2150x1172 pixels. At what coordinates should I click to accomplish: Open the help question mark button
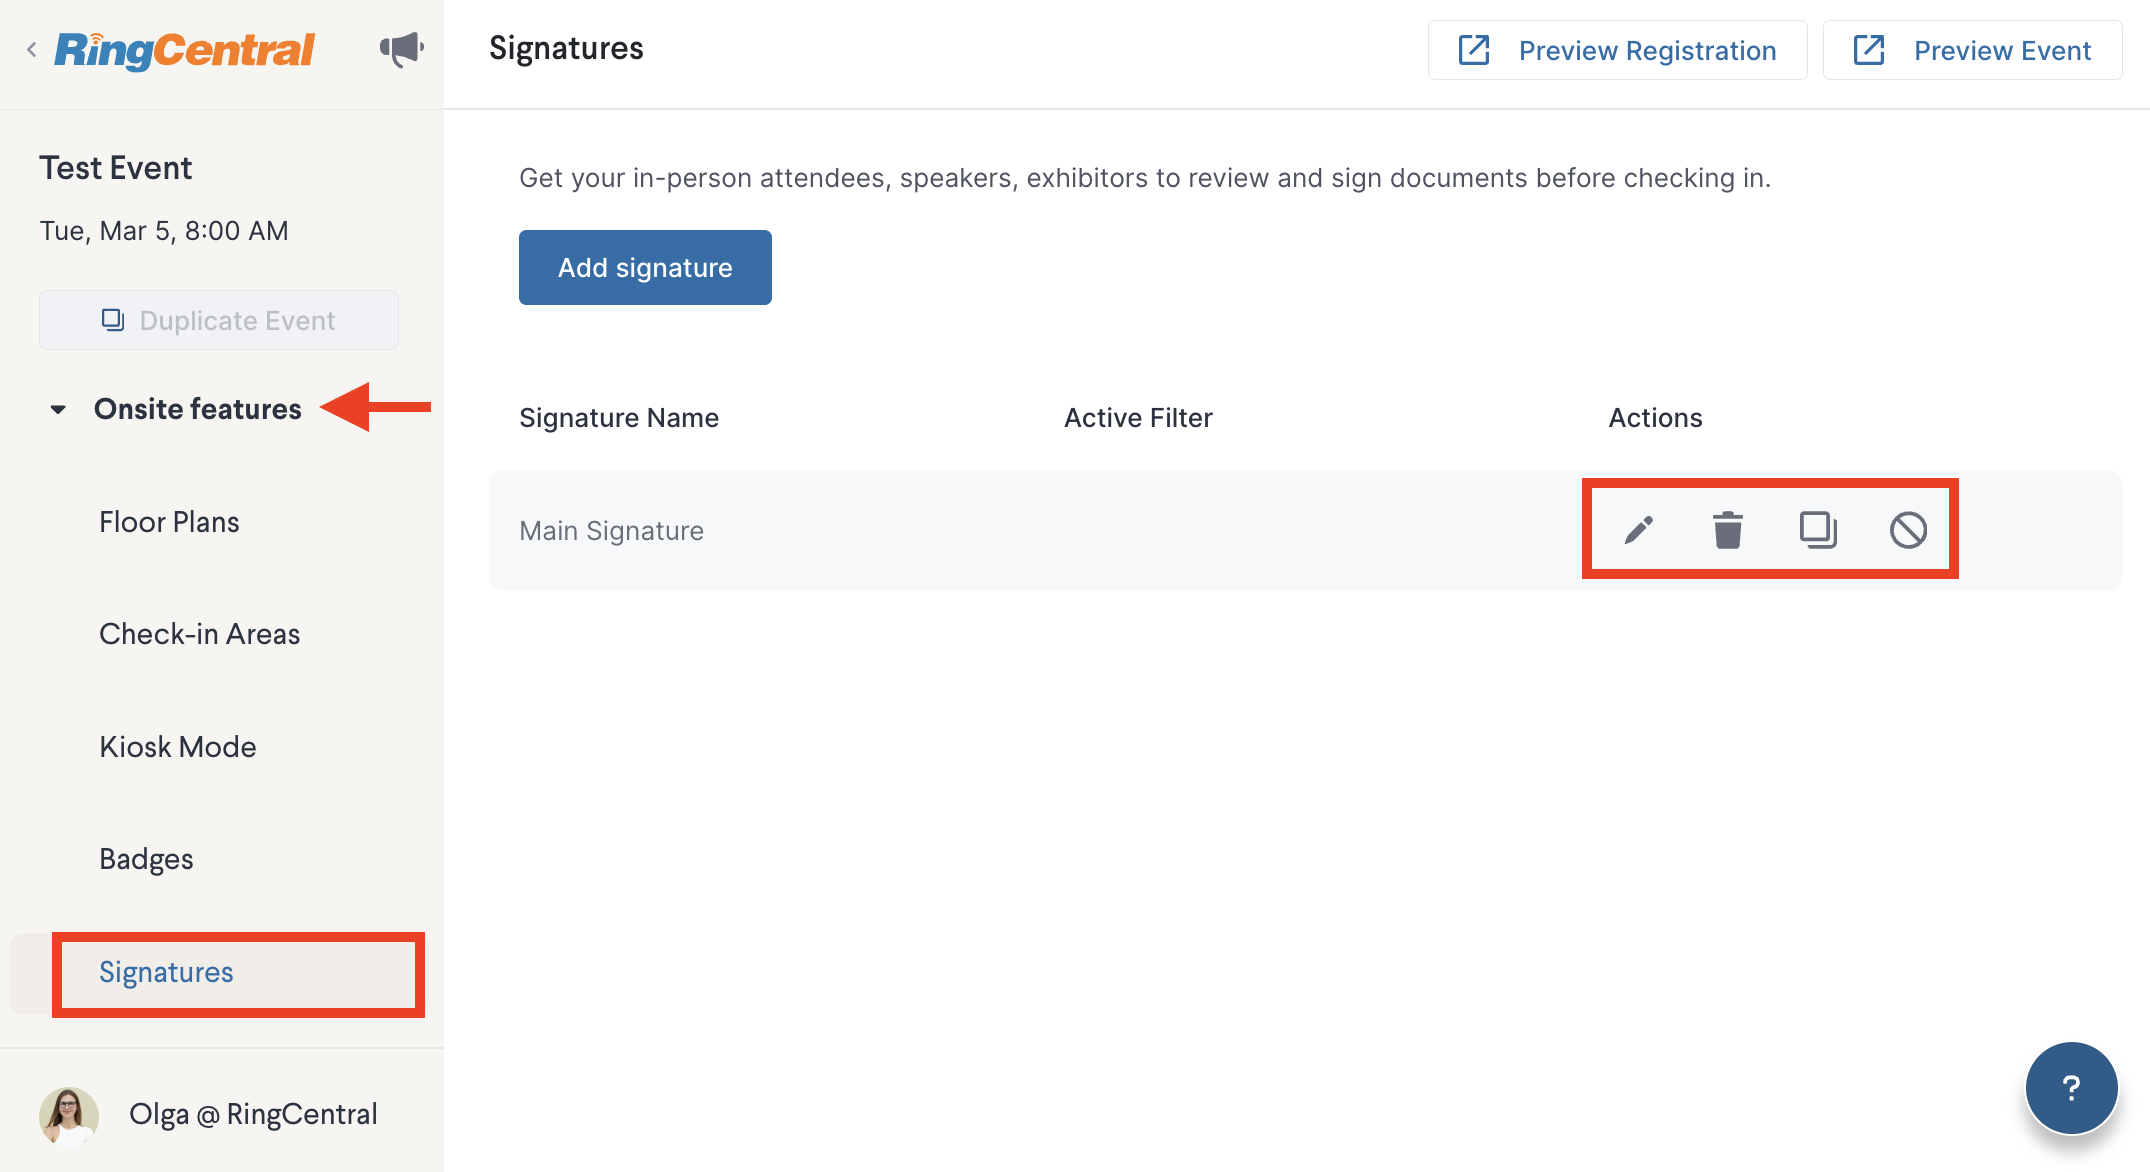click(x=2071, y=1088)
